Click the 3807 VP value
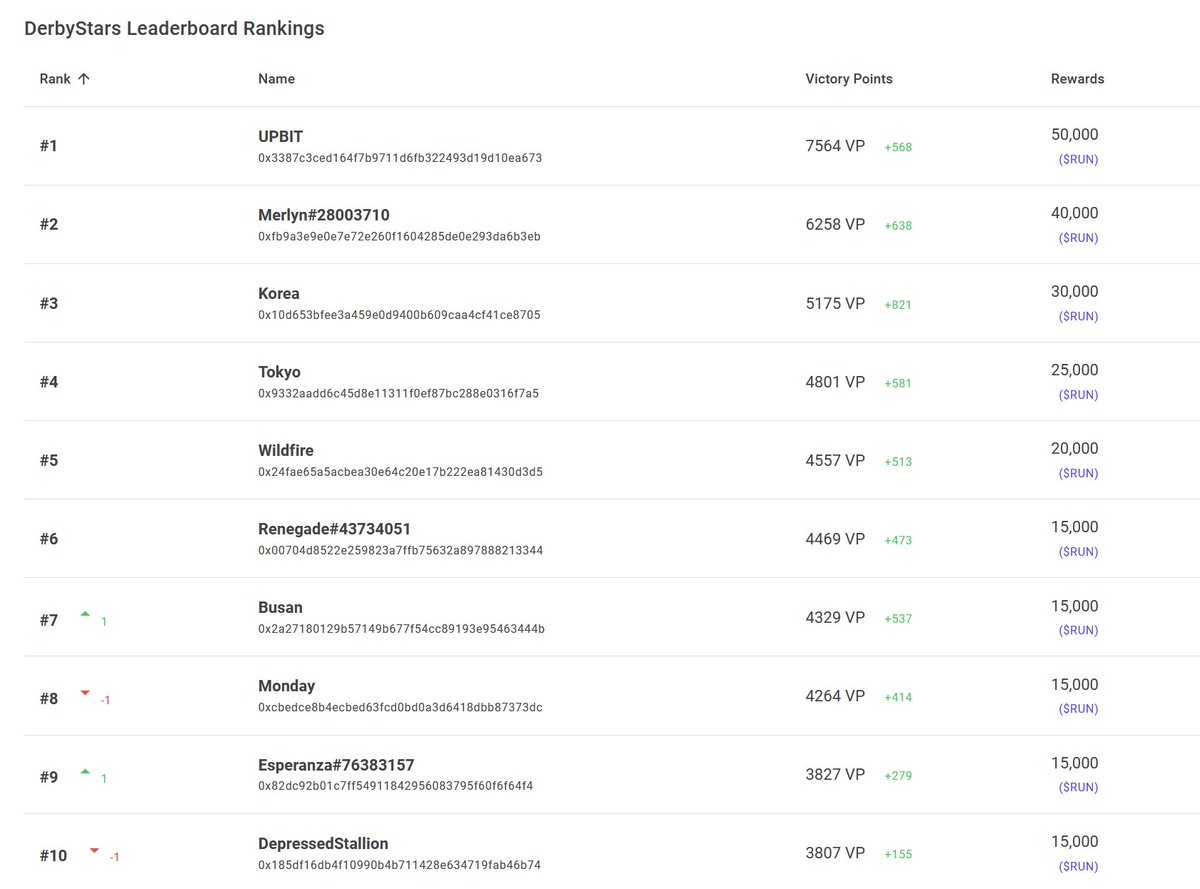The height and width of the screenshot is (889, 1200). pyautogui.click(x=835, y=853)
